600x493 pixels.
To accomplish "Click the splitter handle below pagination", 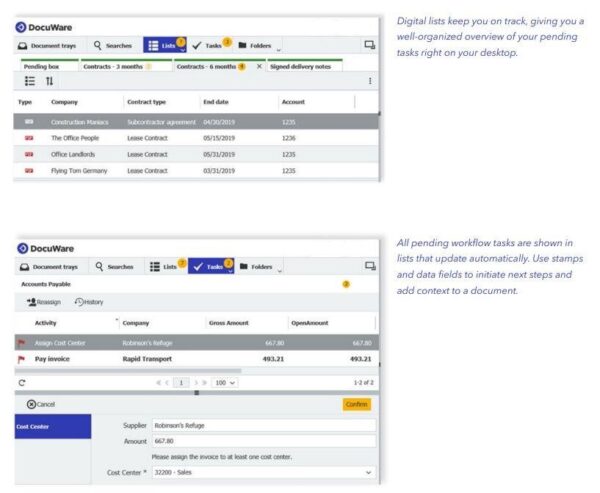I will click(x=197, y=393).
